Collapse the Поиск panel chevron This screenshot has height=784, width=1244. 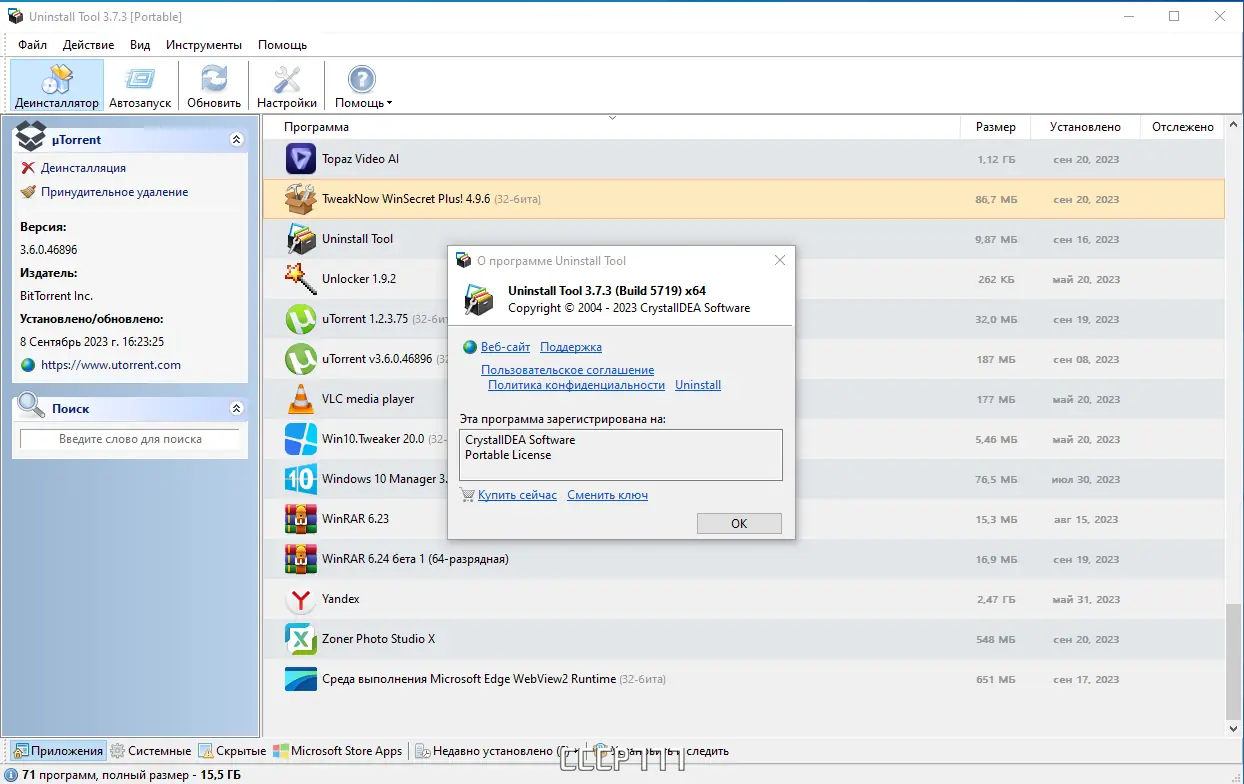tap(237, 408)
